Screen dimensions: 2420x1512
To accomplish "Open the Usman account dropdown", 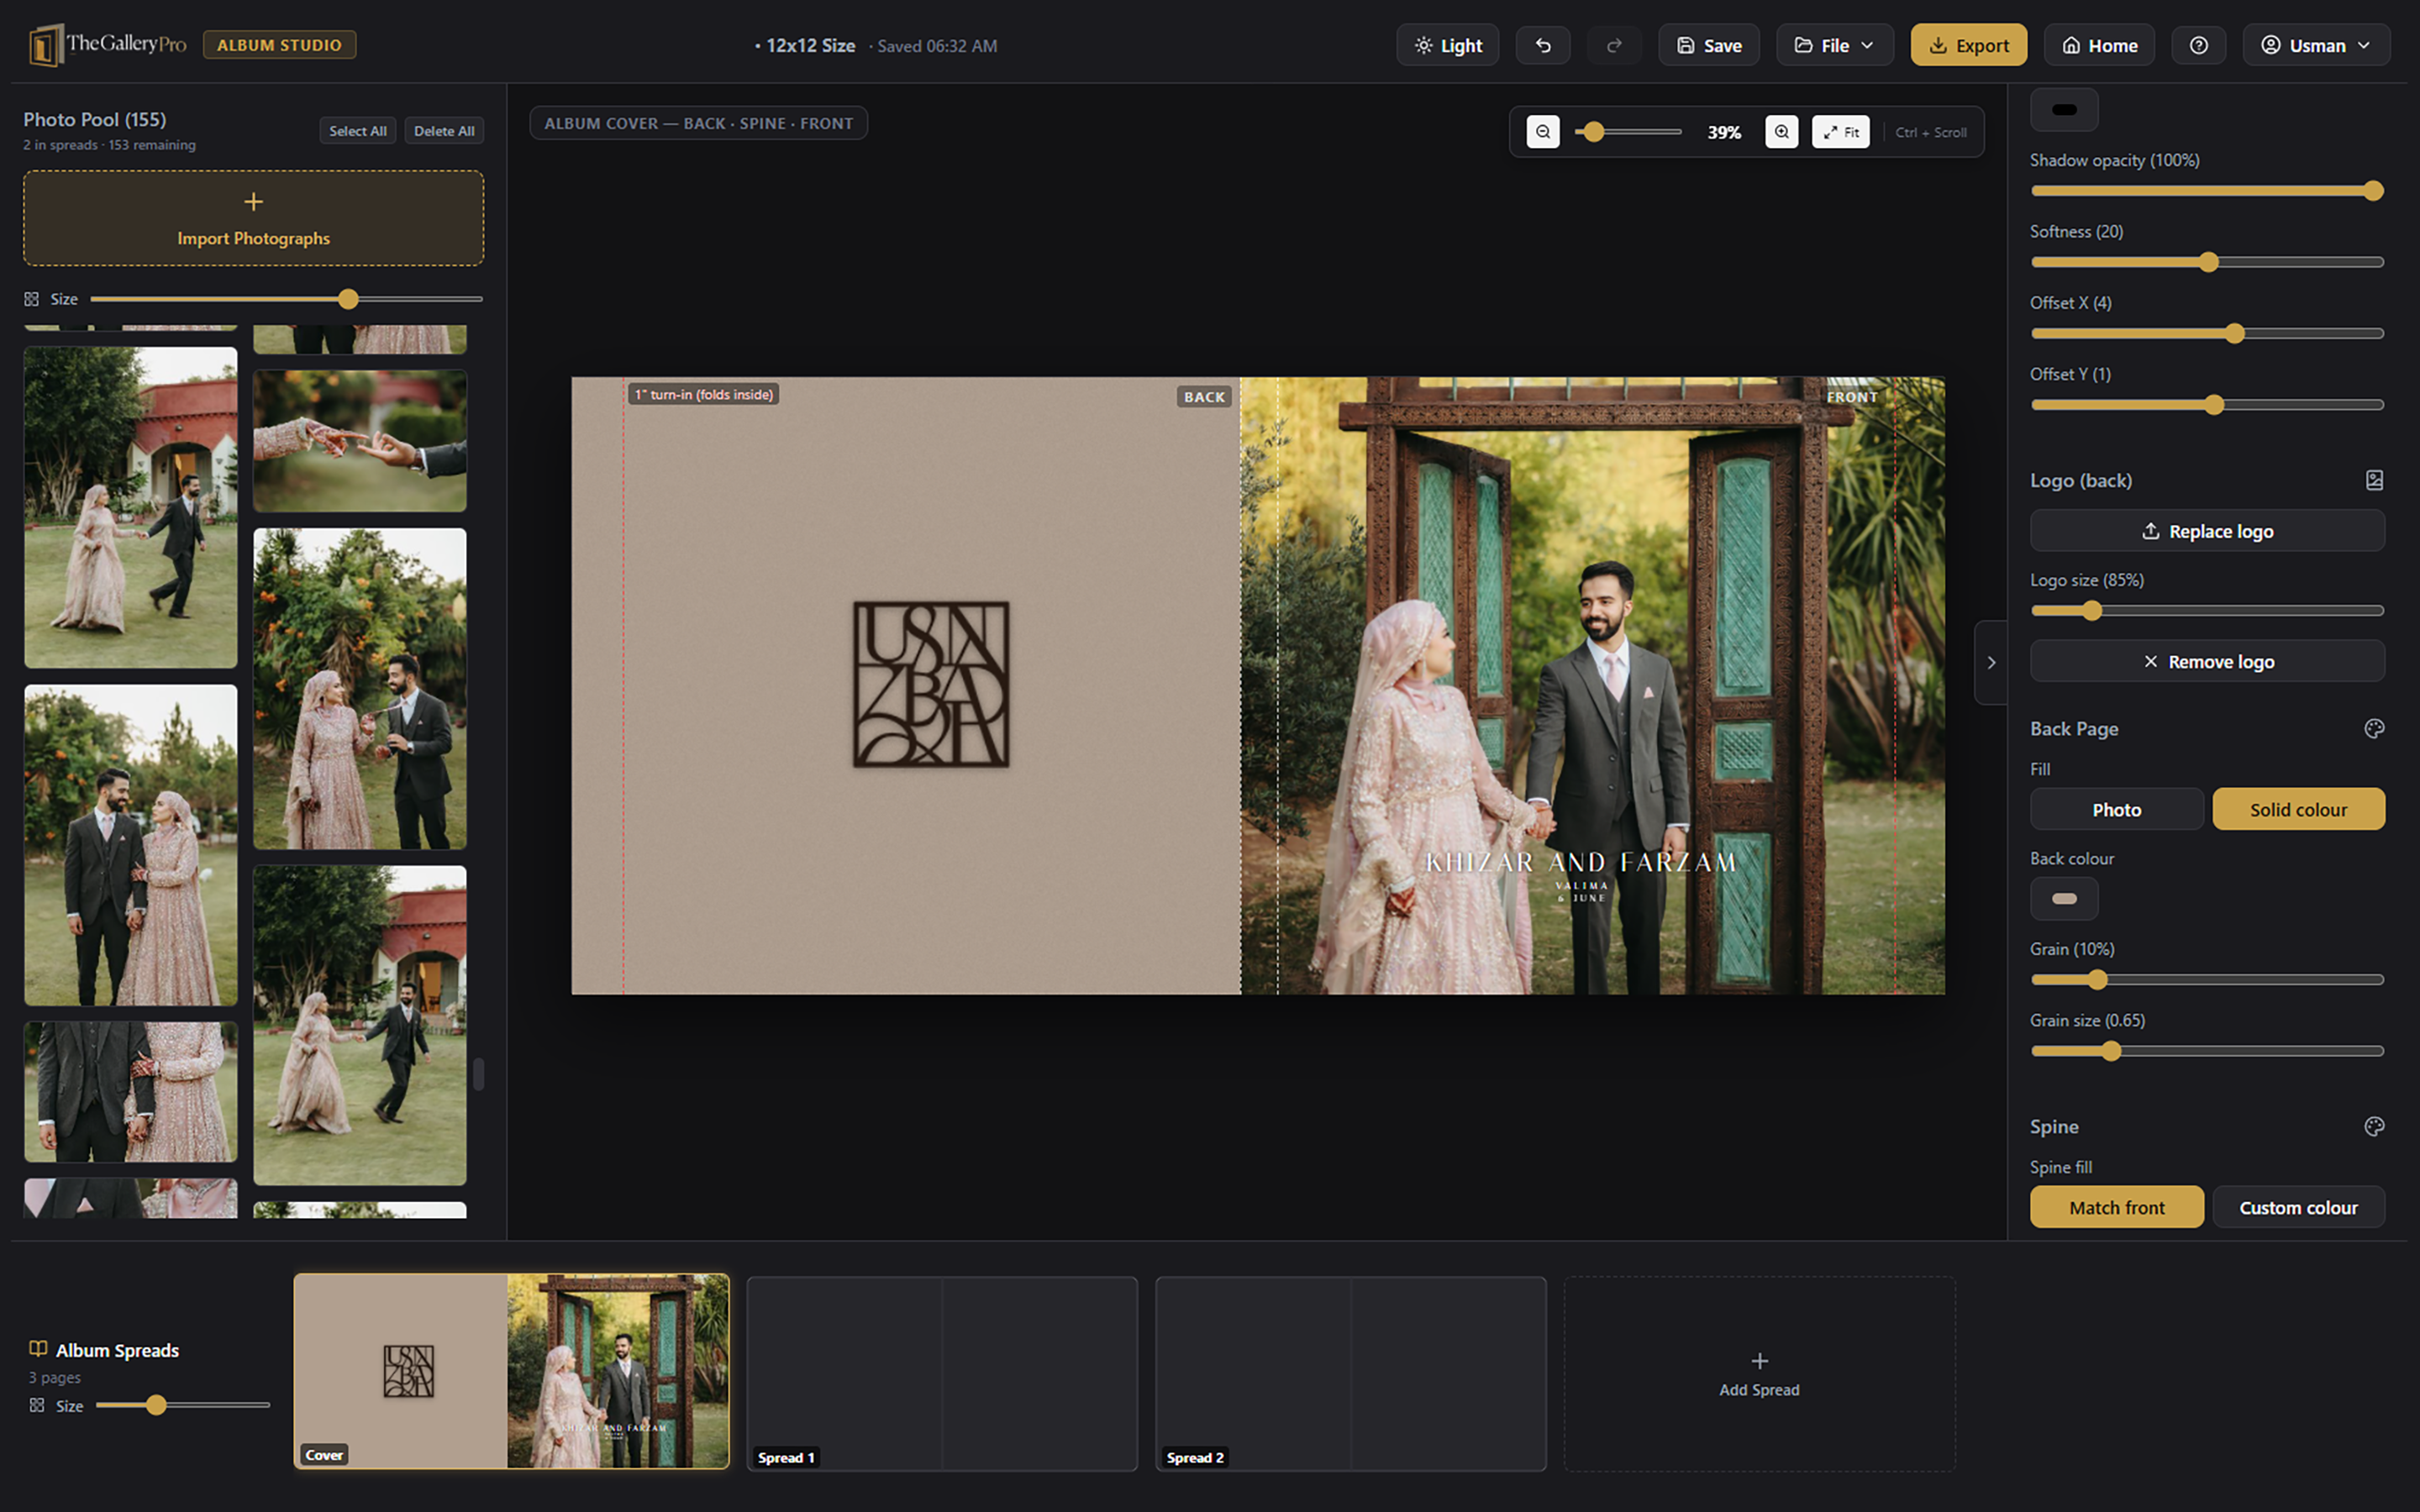I will [2316, 45].
